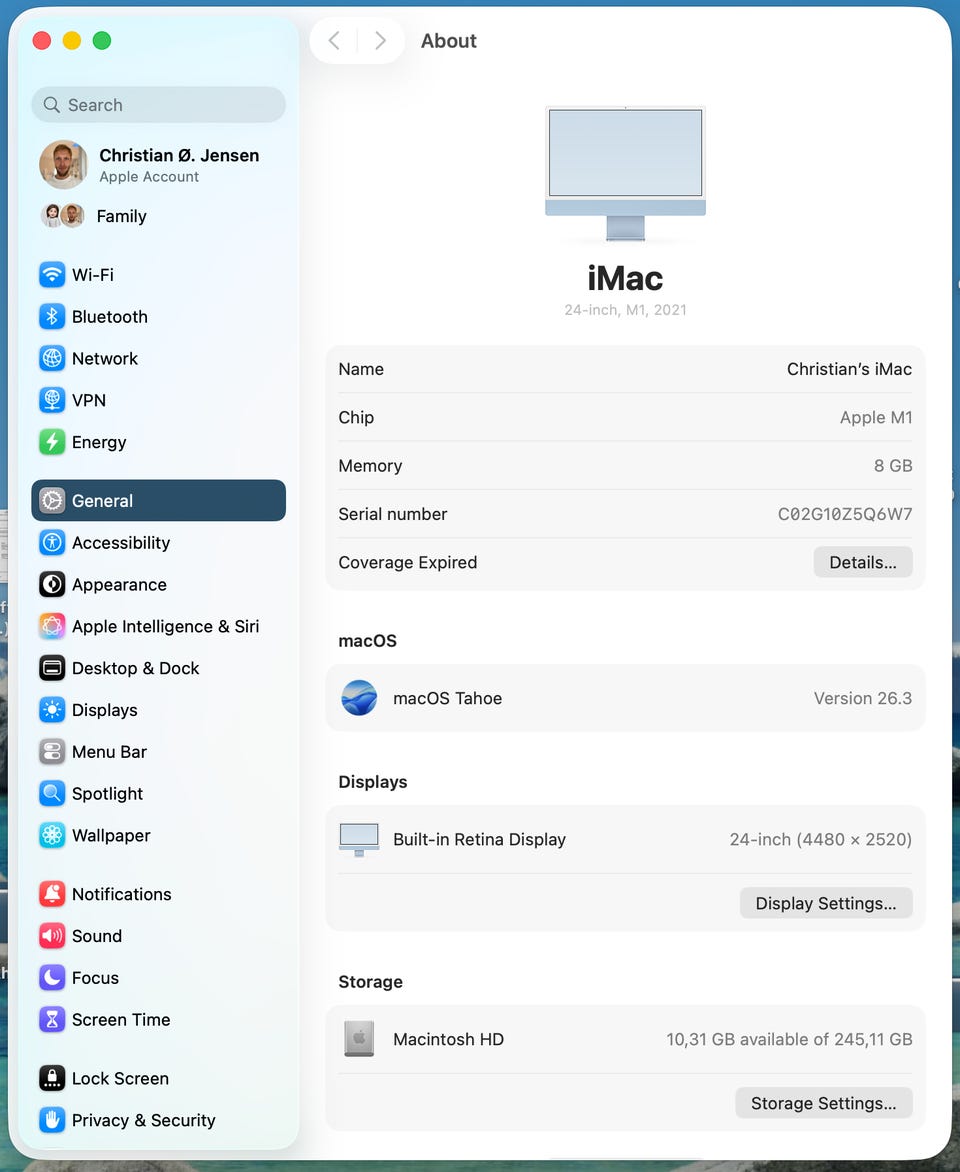Viewport: 960px width, 1172px height.
Task: Click the Family avatars icon
Action: pos(63,215)
